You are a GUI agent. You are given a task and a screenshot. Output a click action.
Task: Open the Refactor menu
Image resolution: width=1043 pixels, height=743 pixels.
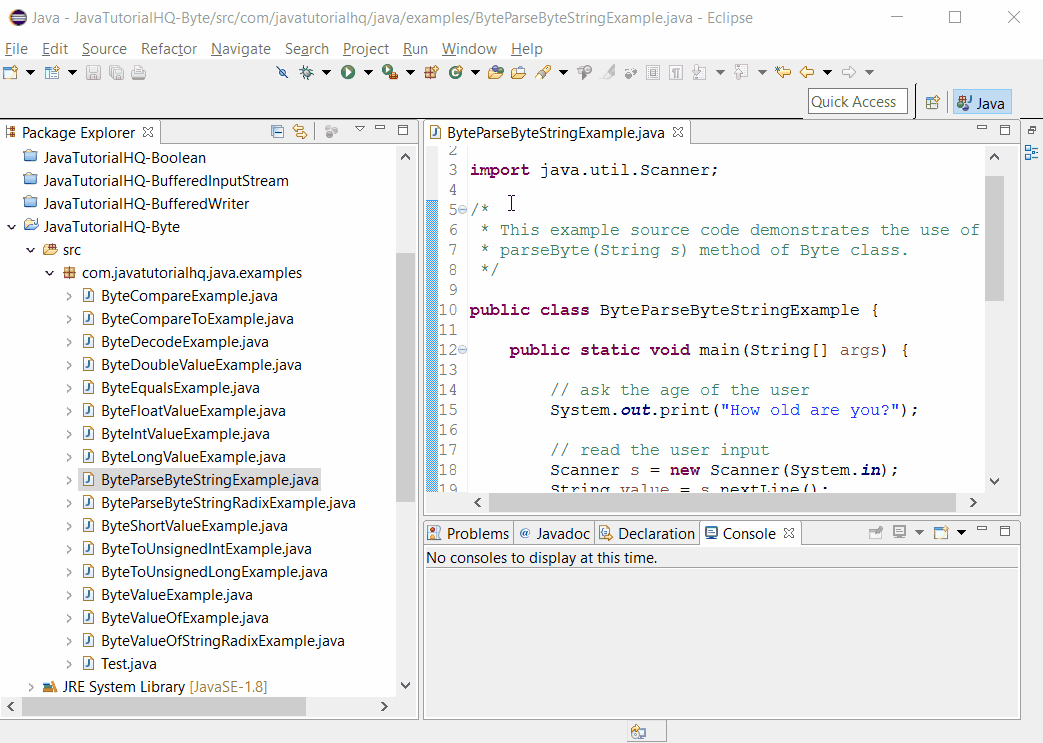point(168,48)
